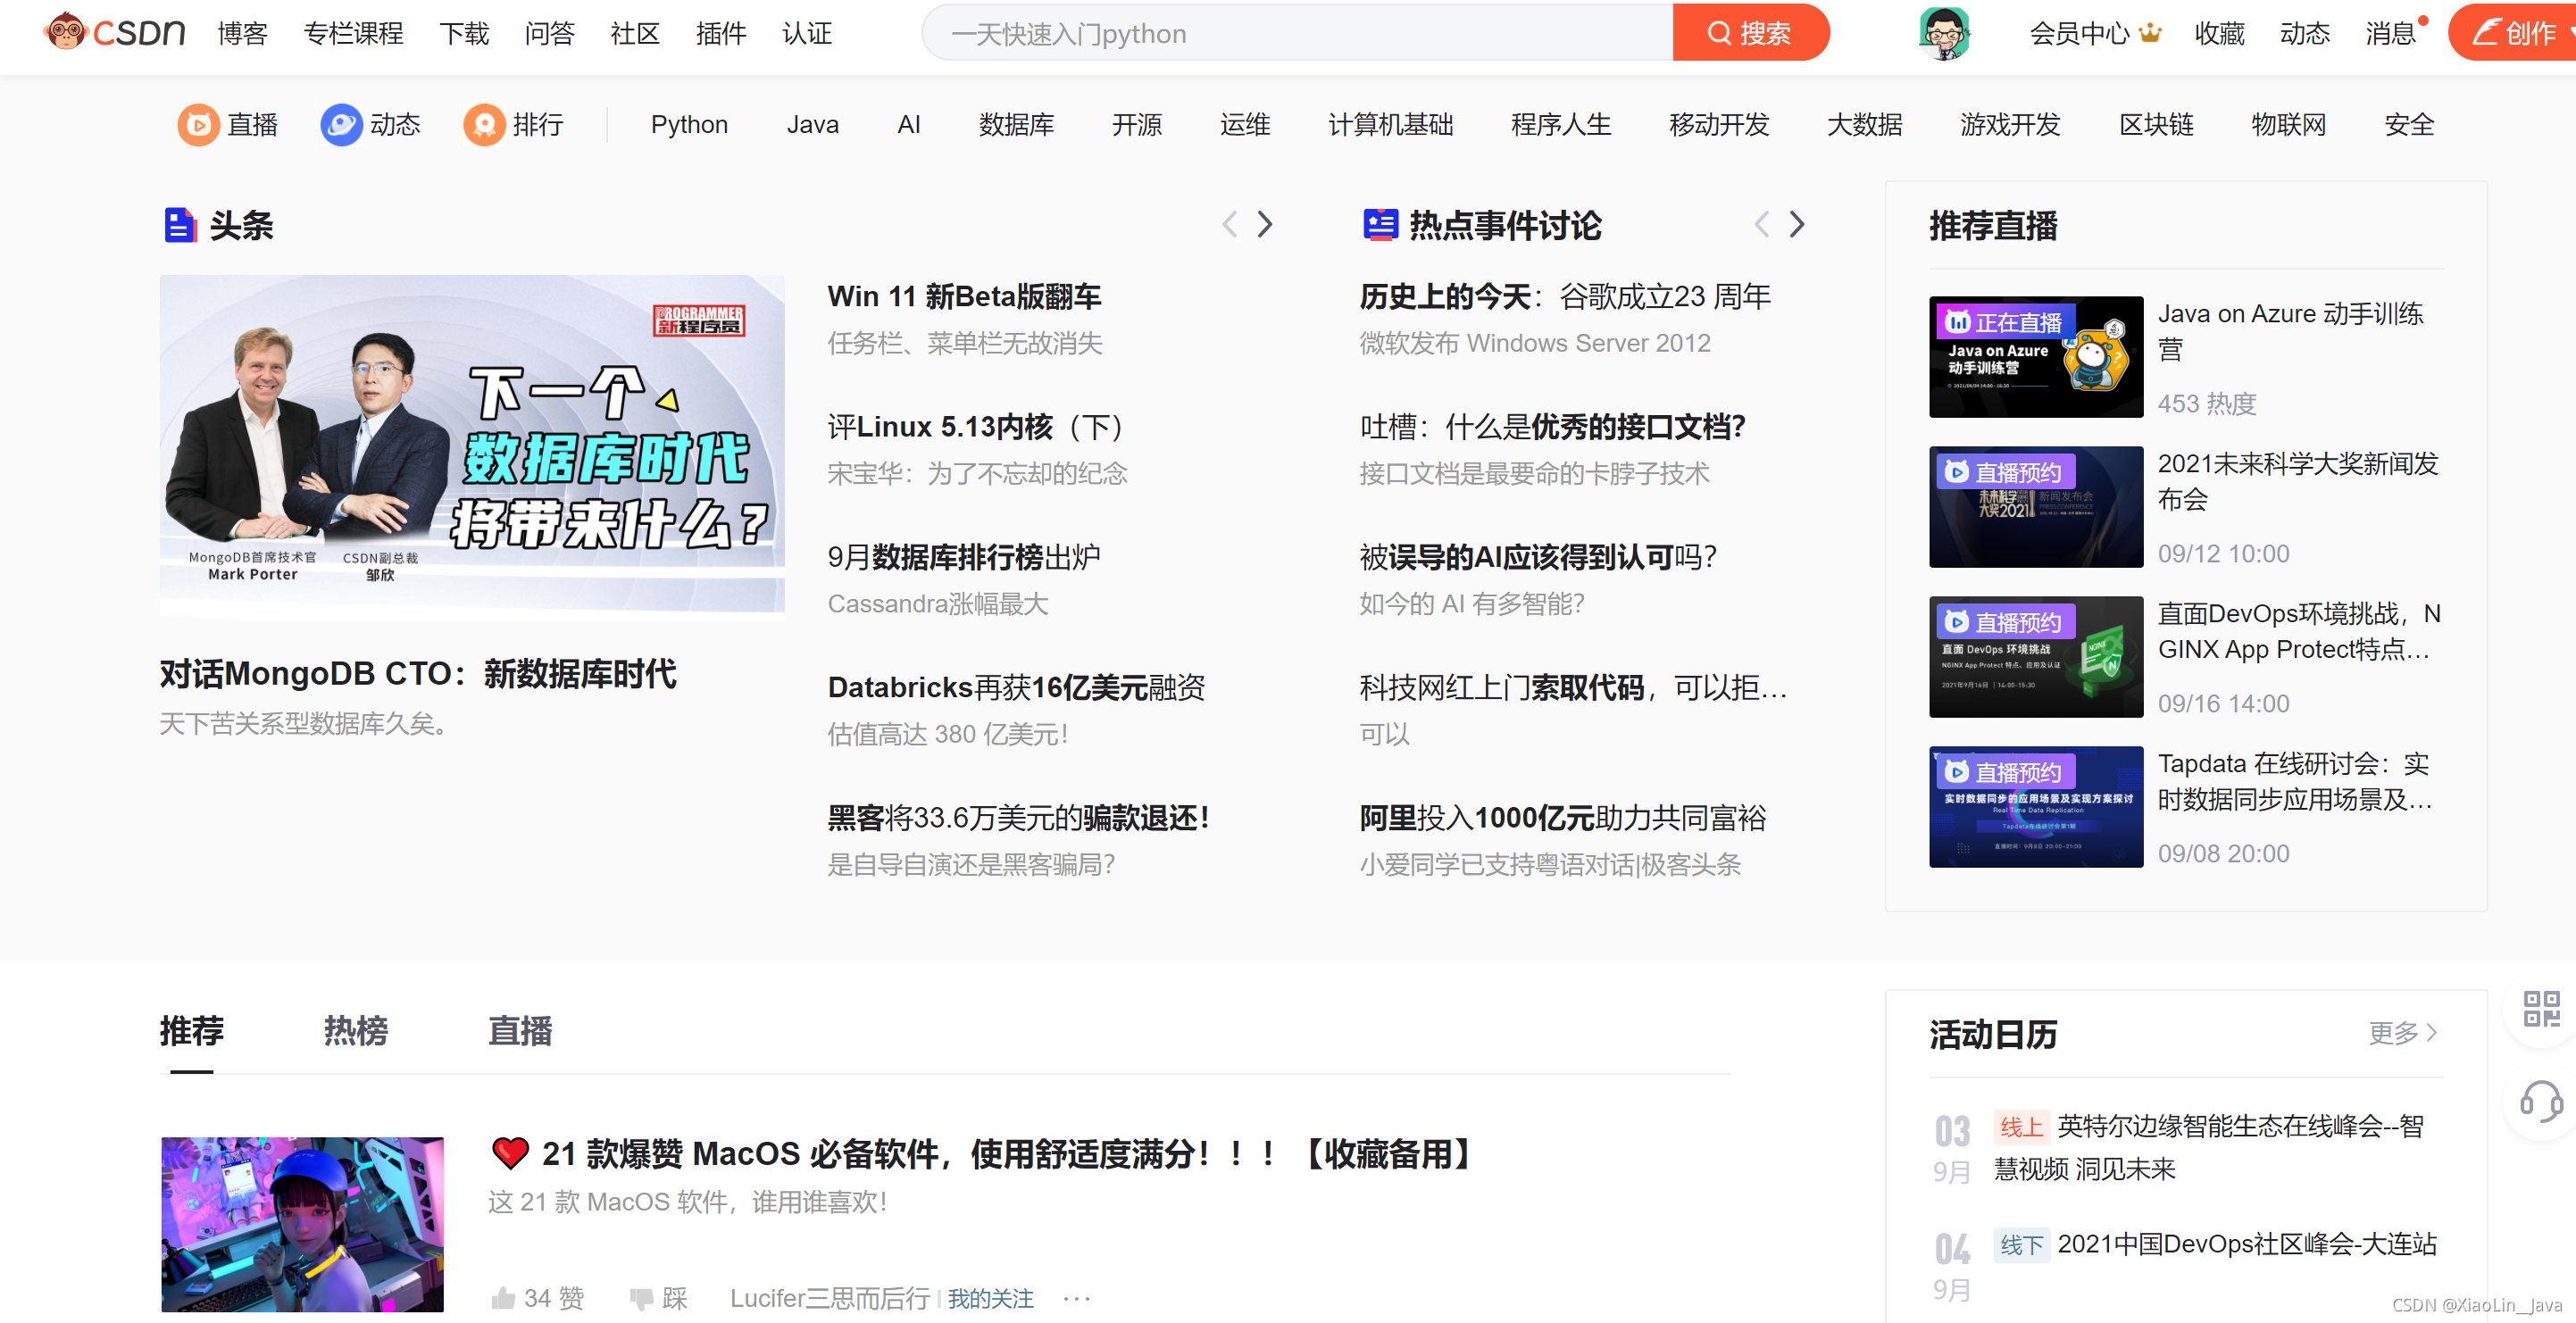This screenshot has width=2576, height=1323.
Task: Click the 排行 ranking icon
Action: [484, 125]
